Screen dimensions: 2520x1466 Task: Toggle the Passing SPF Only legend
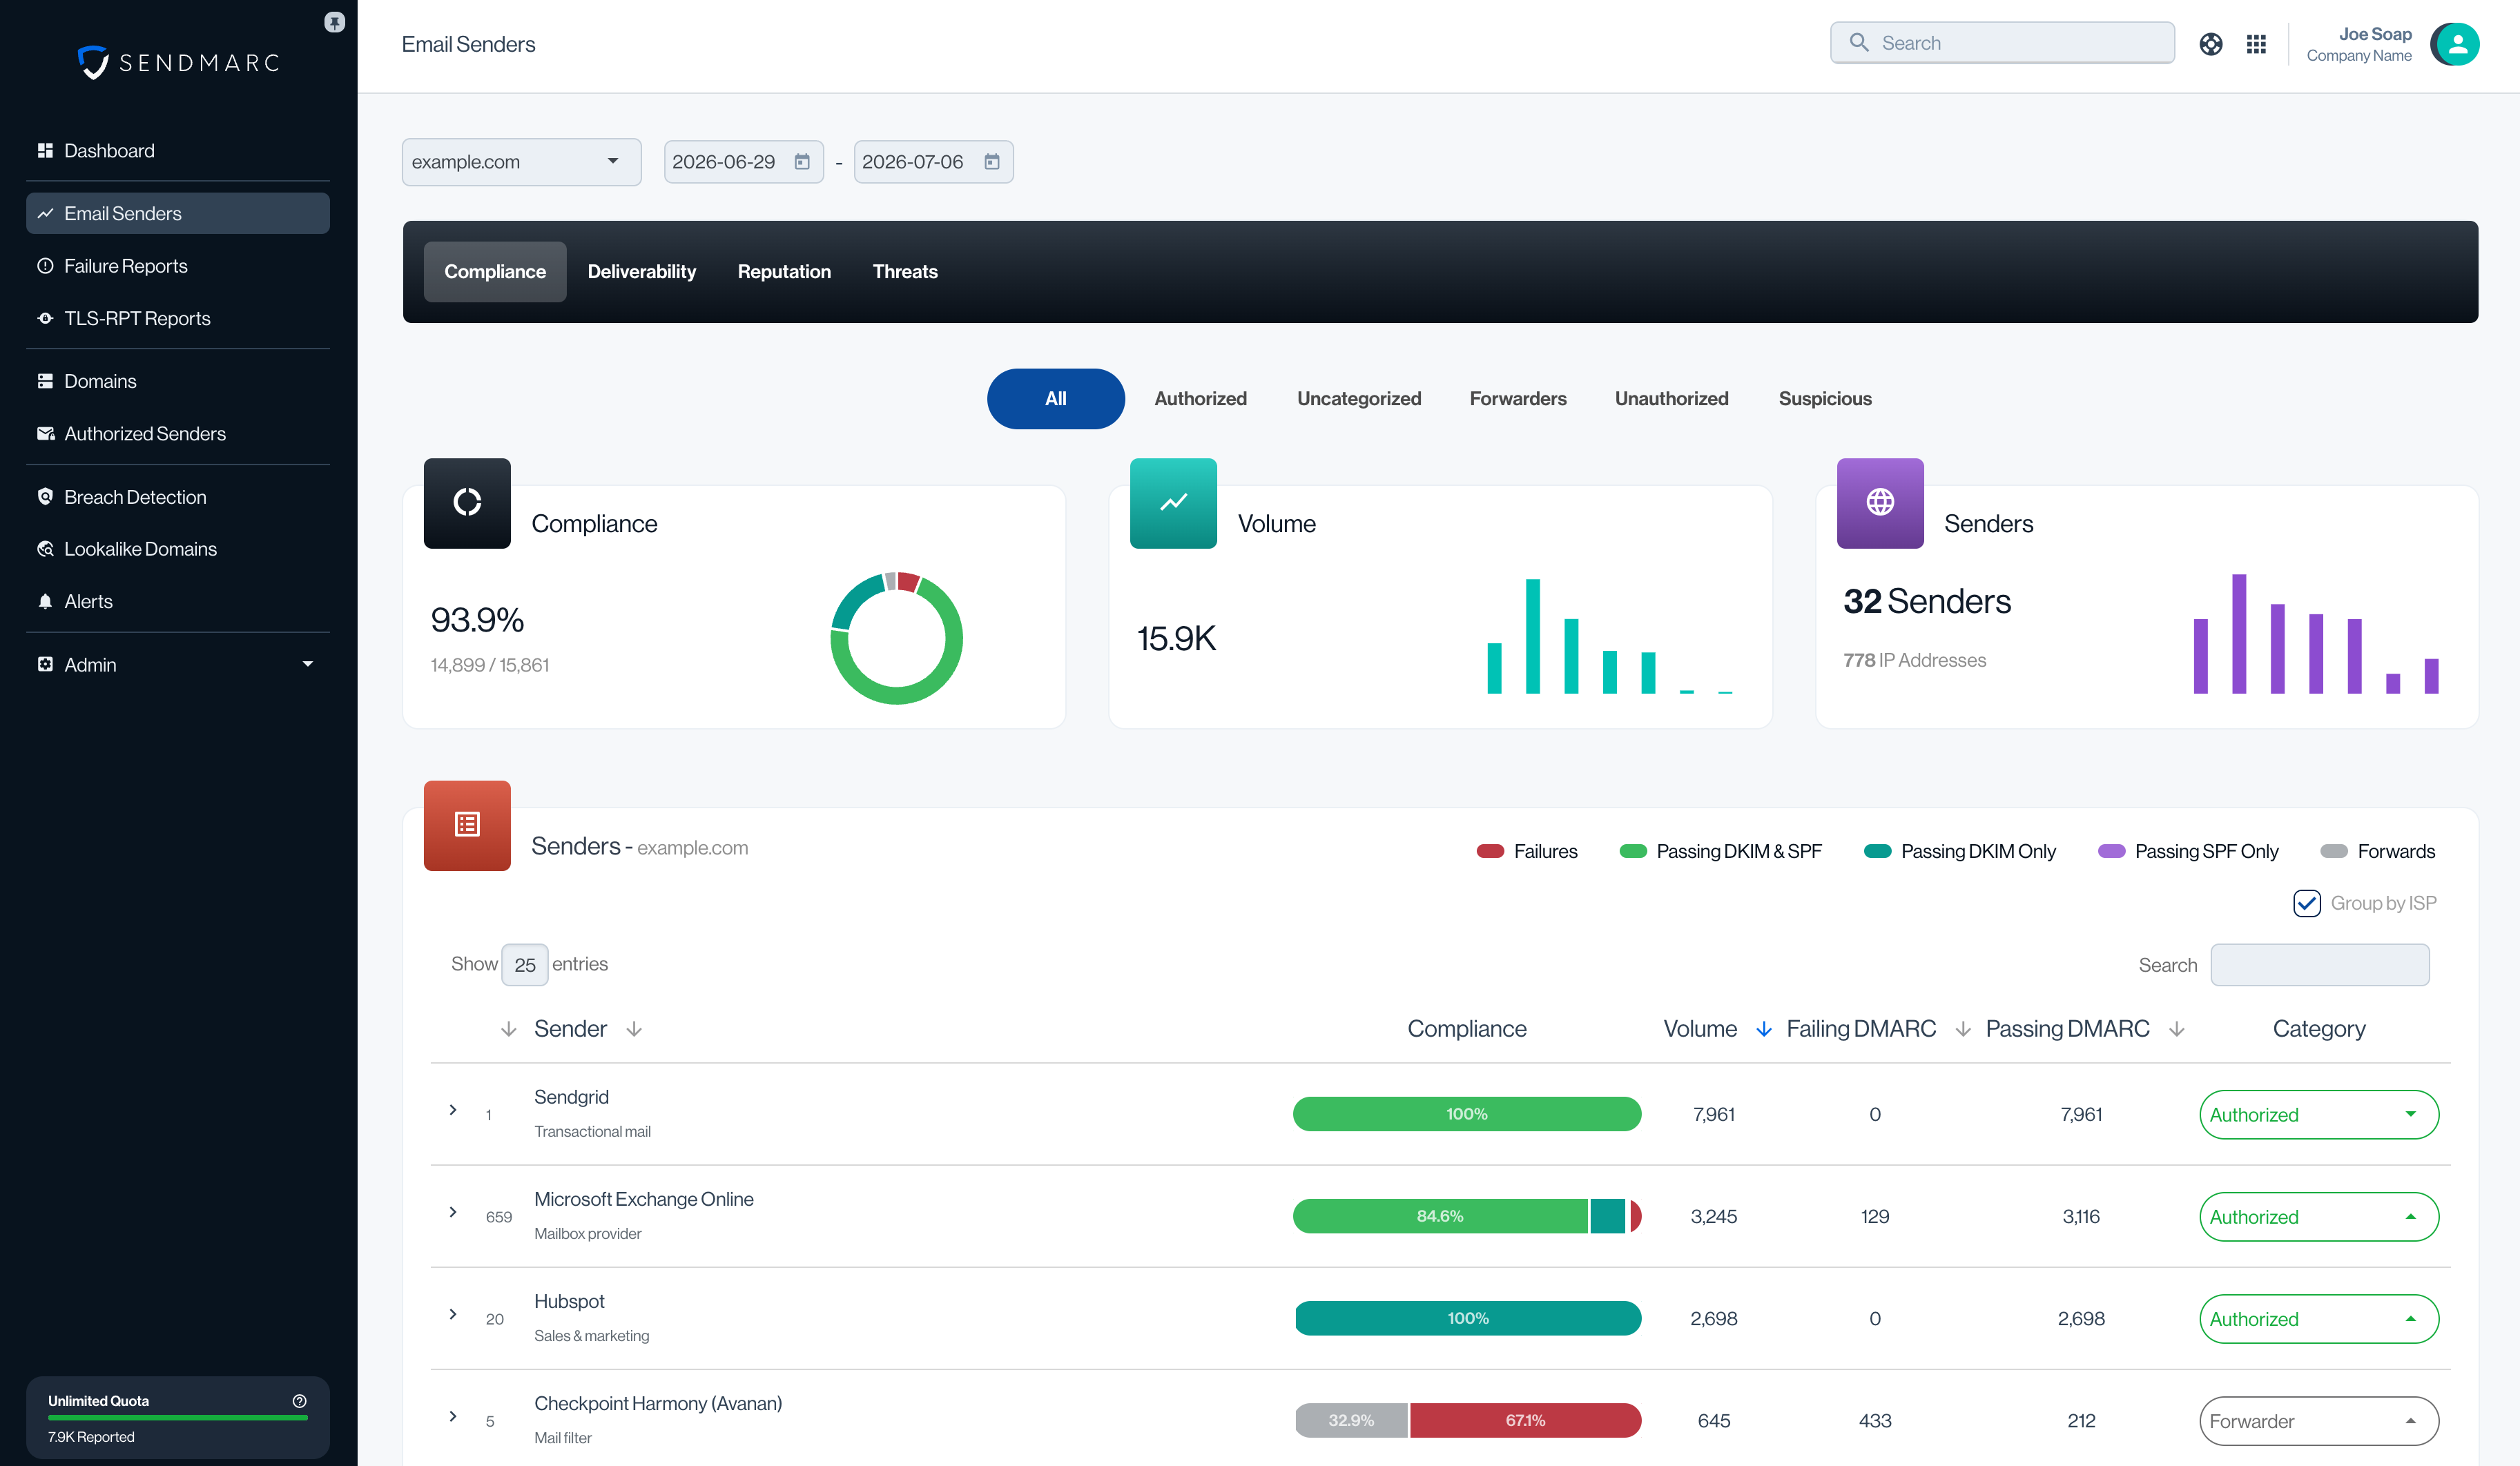coord(2188,851)
